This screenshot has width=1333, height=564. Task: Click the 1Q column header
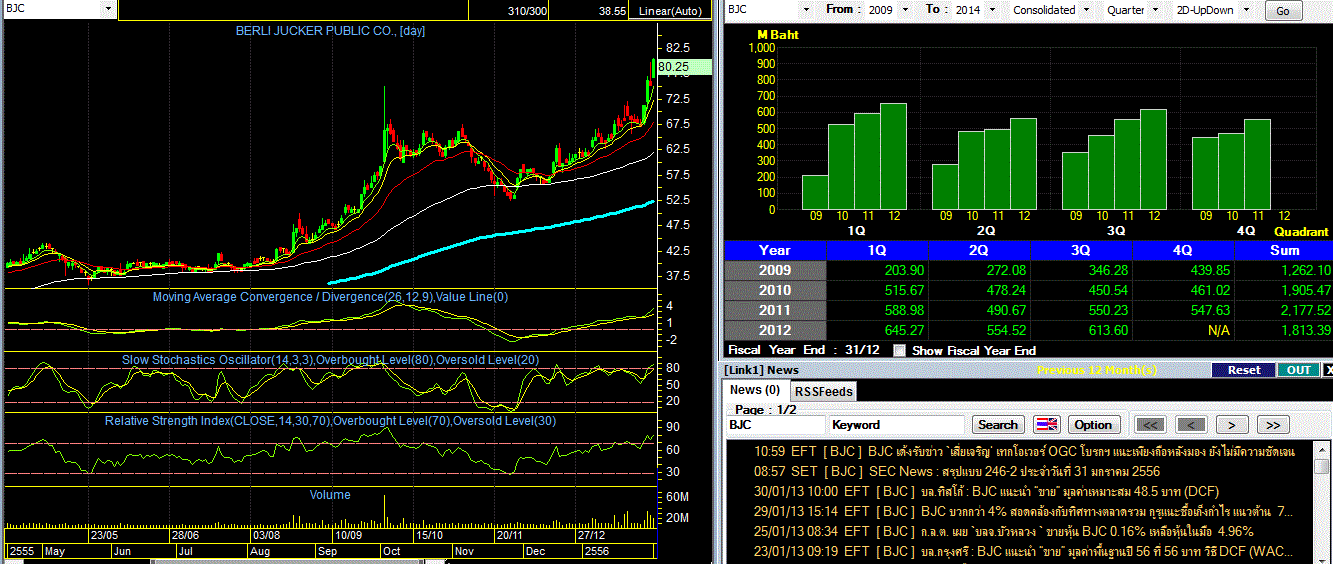point(877,250)
